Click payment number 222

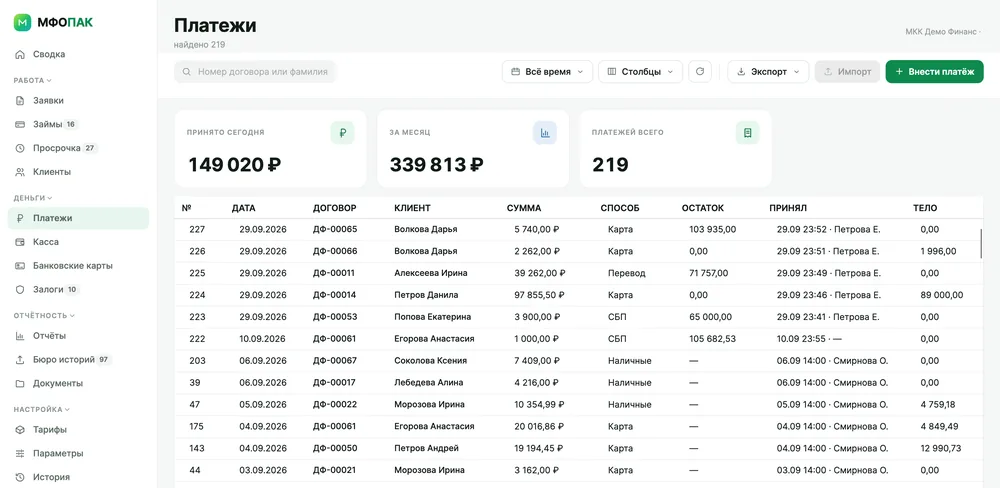point(197,339)
